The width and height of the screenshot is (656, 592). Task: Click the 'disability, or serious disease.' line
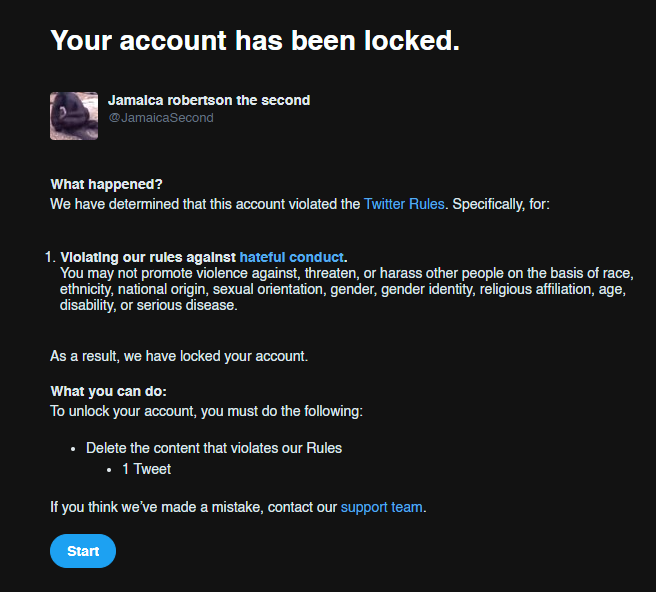pos(149,305)
